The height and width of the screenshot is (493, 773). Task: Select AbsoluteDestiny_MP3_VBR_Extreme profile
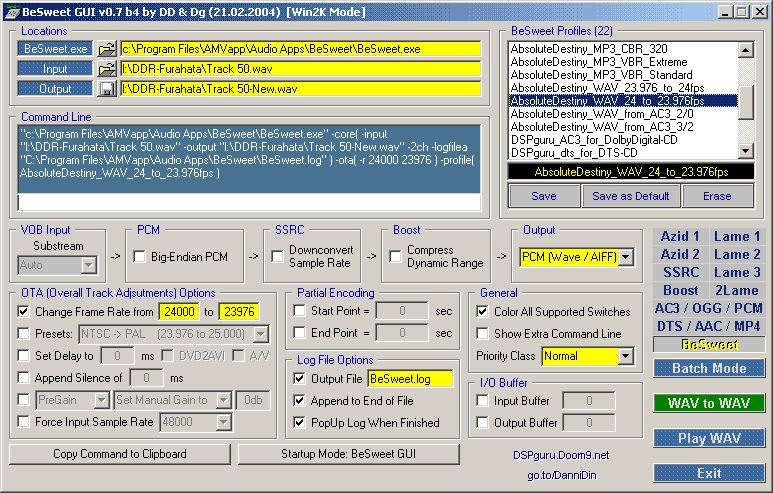623,62
